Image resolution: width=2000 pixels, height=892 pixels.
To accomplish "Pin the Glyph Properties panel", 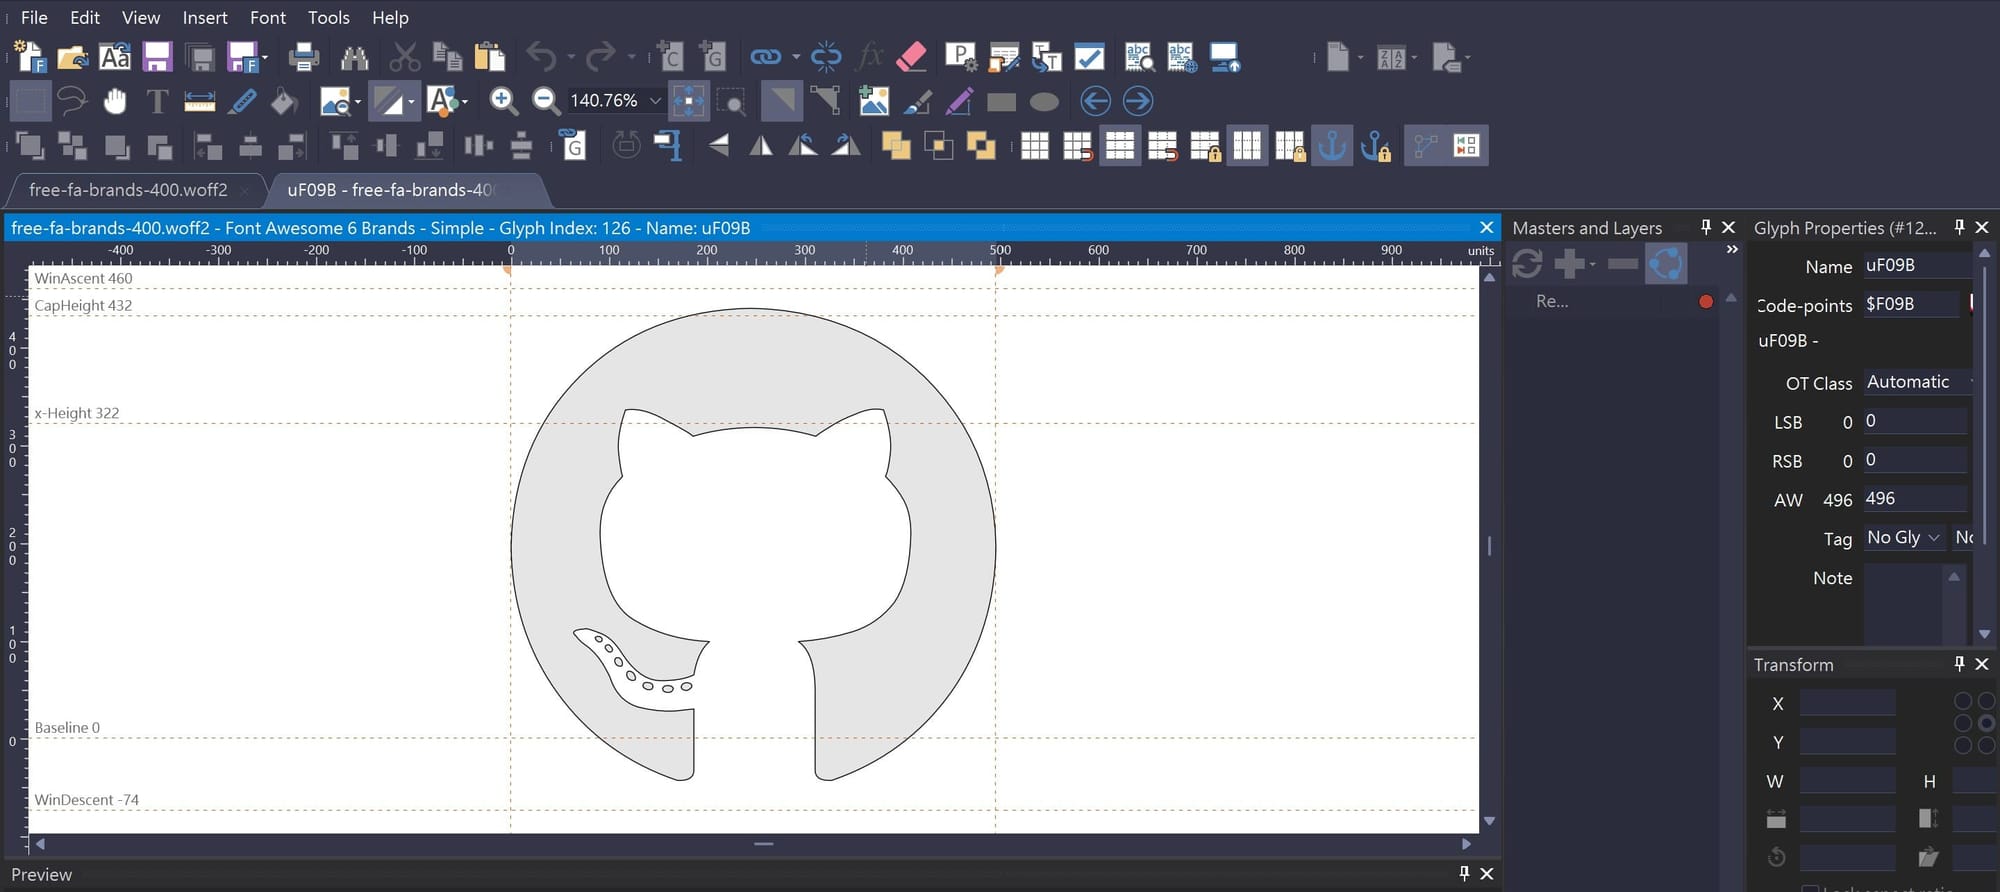I will pyautogui.click(x=1960, y=228).
